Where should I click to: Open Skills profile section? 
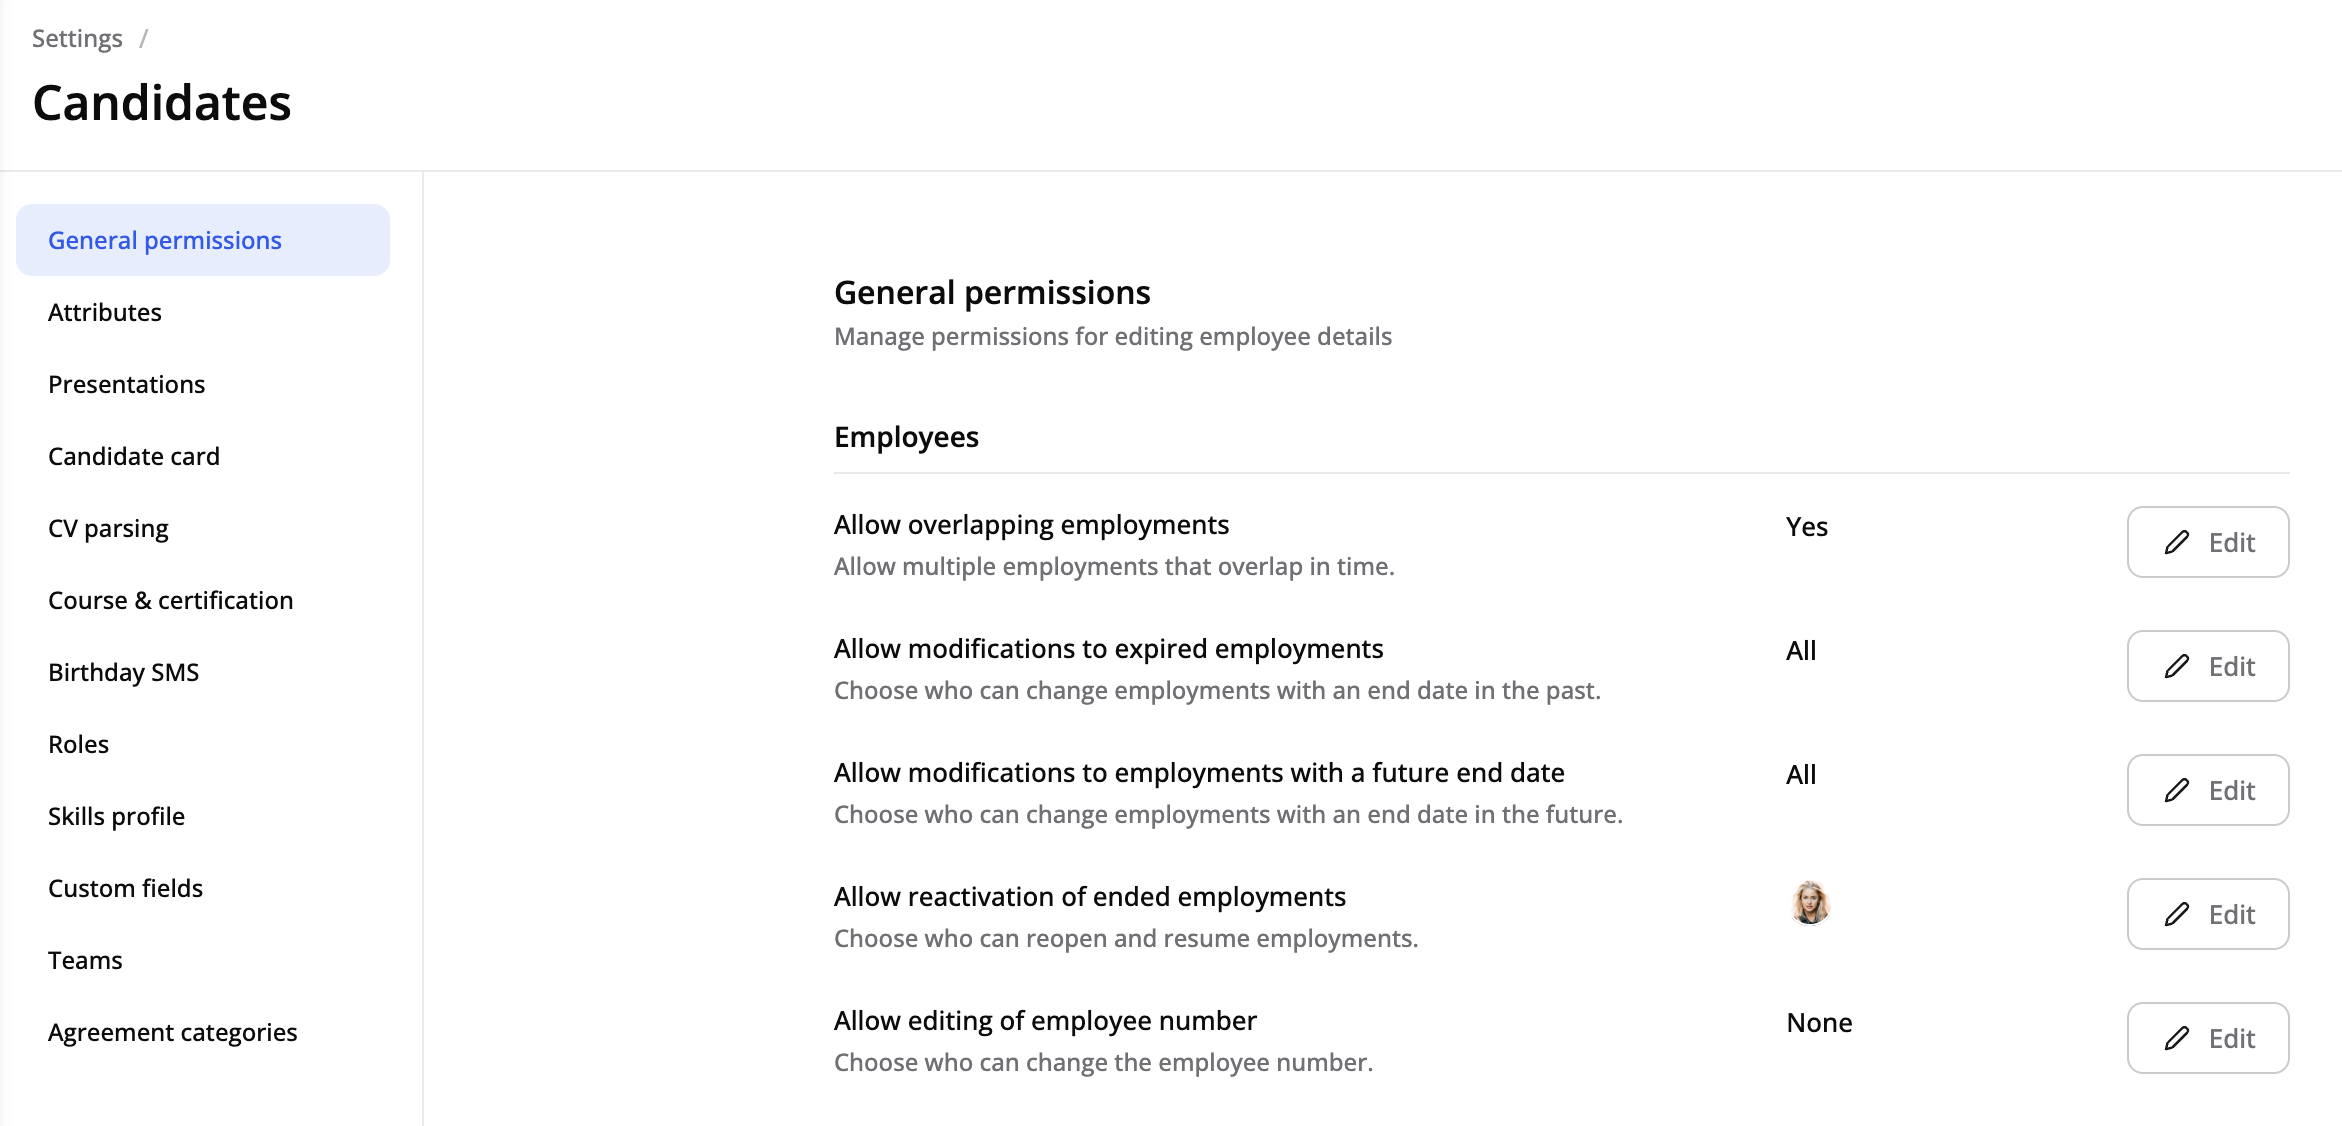tap(116, 816)
